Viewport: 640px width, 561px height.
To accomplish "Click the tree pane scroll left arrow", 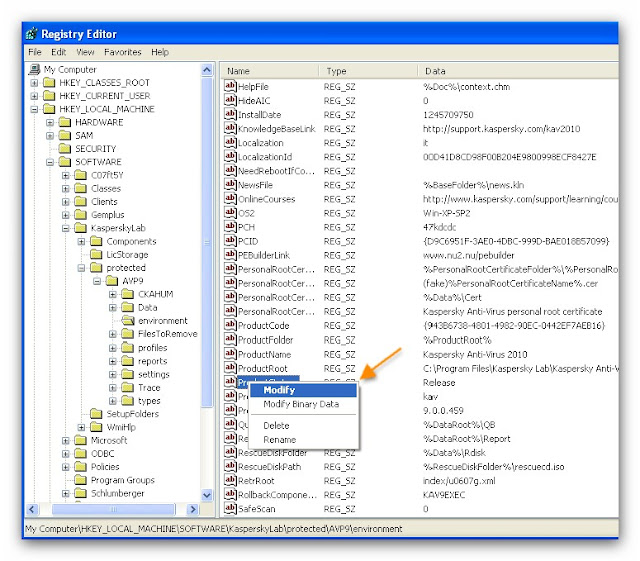I will click(32, 509).
